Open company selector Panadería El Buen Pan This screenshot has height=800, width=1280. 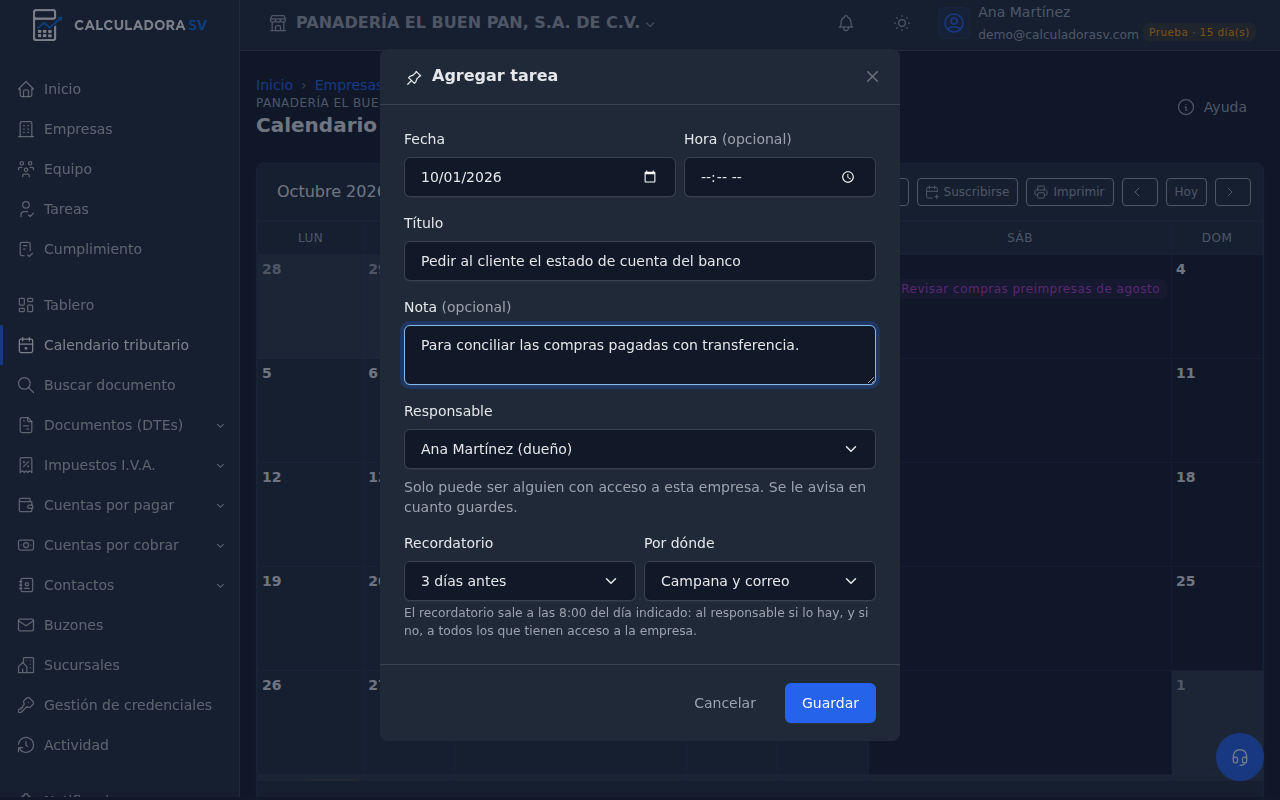(x=462, y=23)
